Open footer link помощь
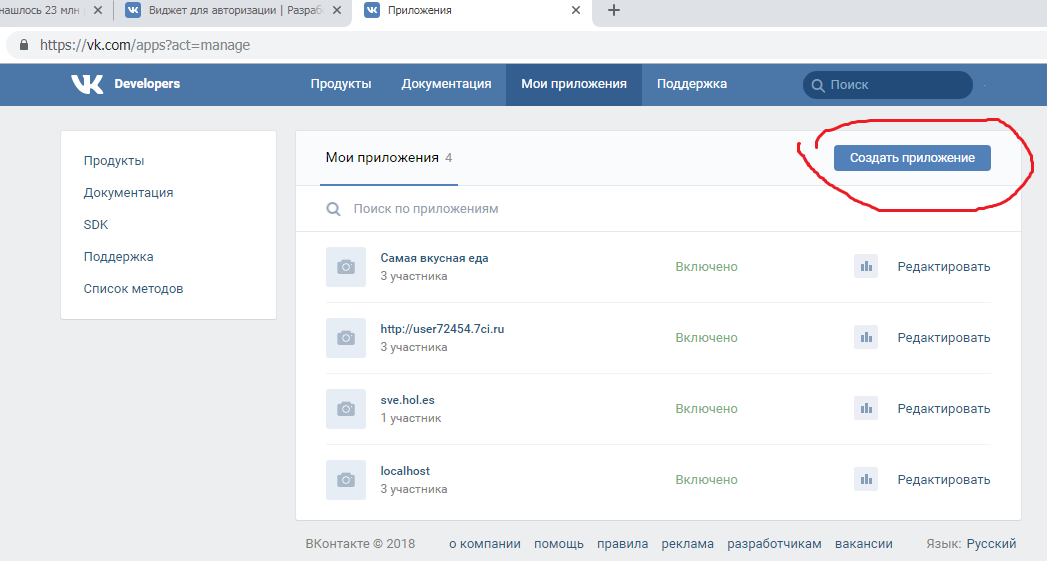This screenshot has height=561, width=1047. 559,544
